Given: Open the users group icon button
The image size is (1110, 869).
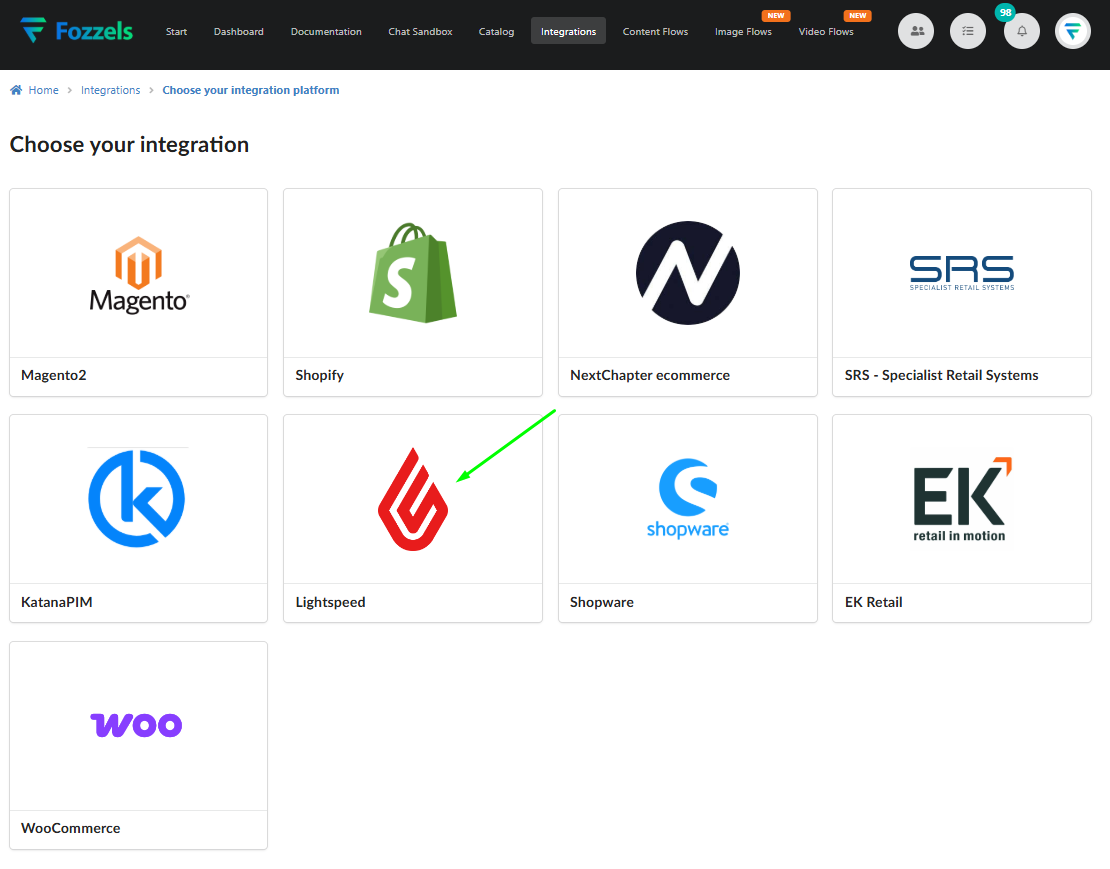Looking at the screenshot, I should coord(916,31).
